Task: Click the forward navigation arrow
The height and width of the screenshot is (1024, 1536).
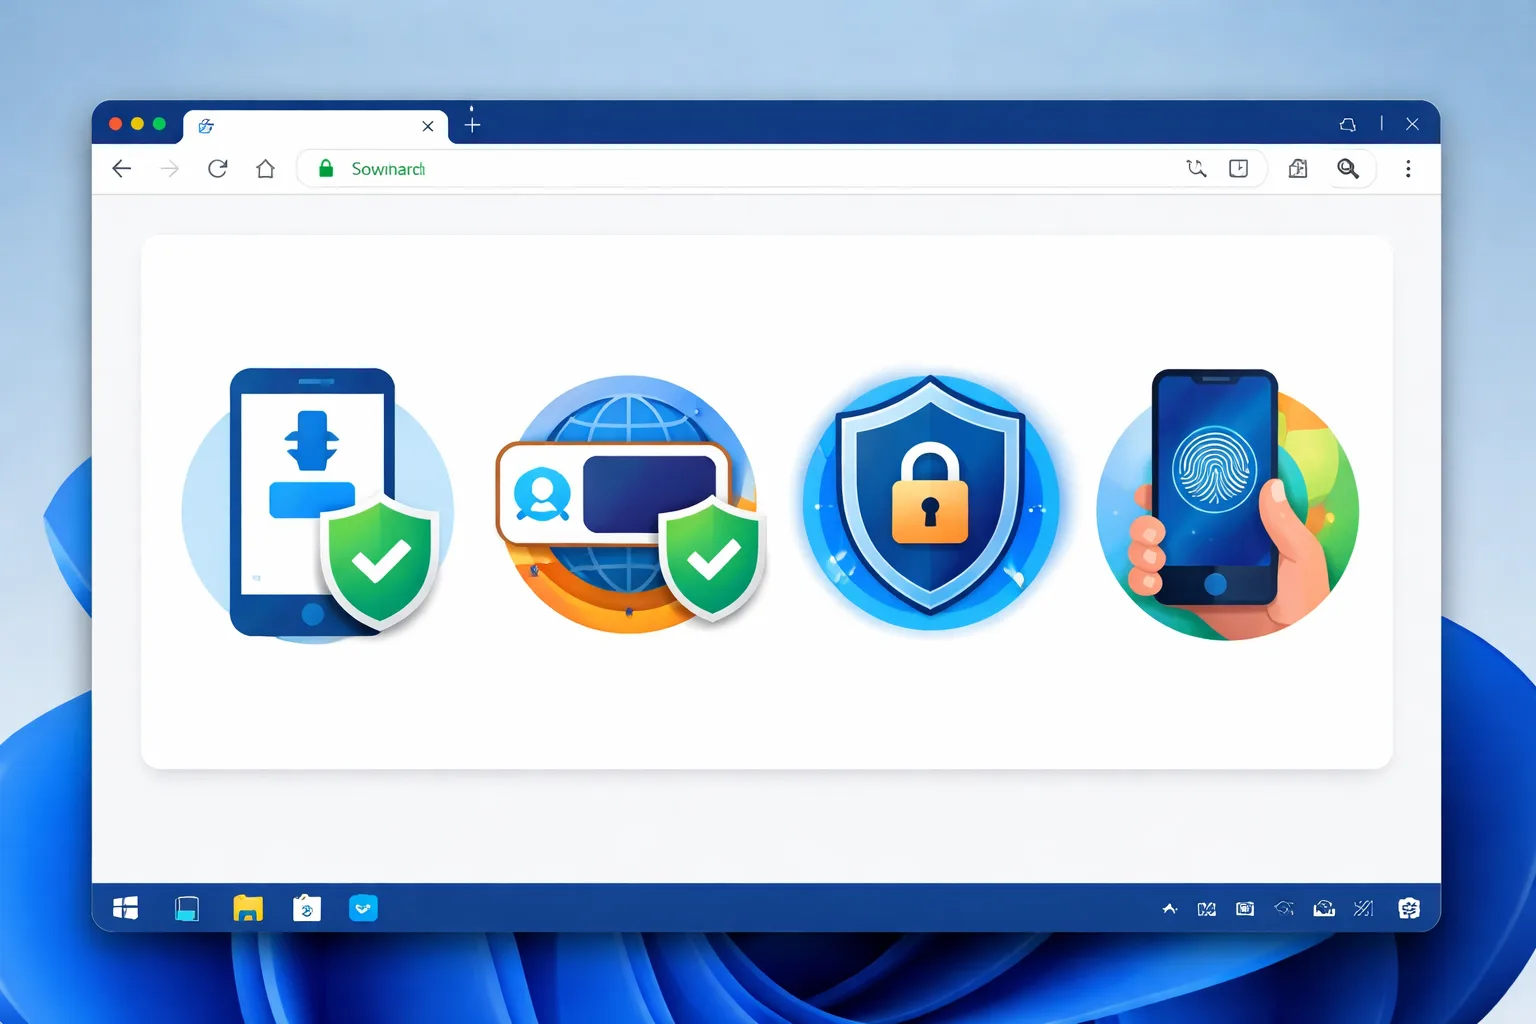Action: click(x=170, y=169)
